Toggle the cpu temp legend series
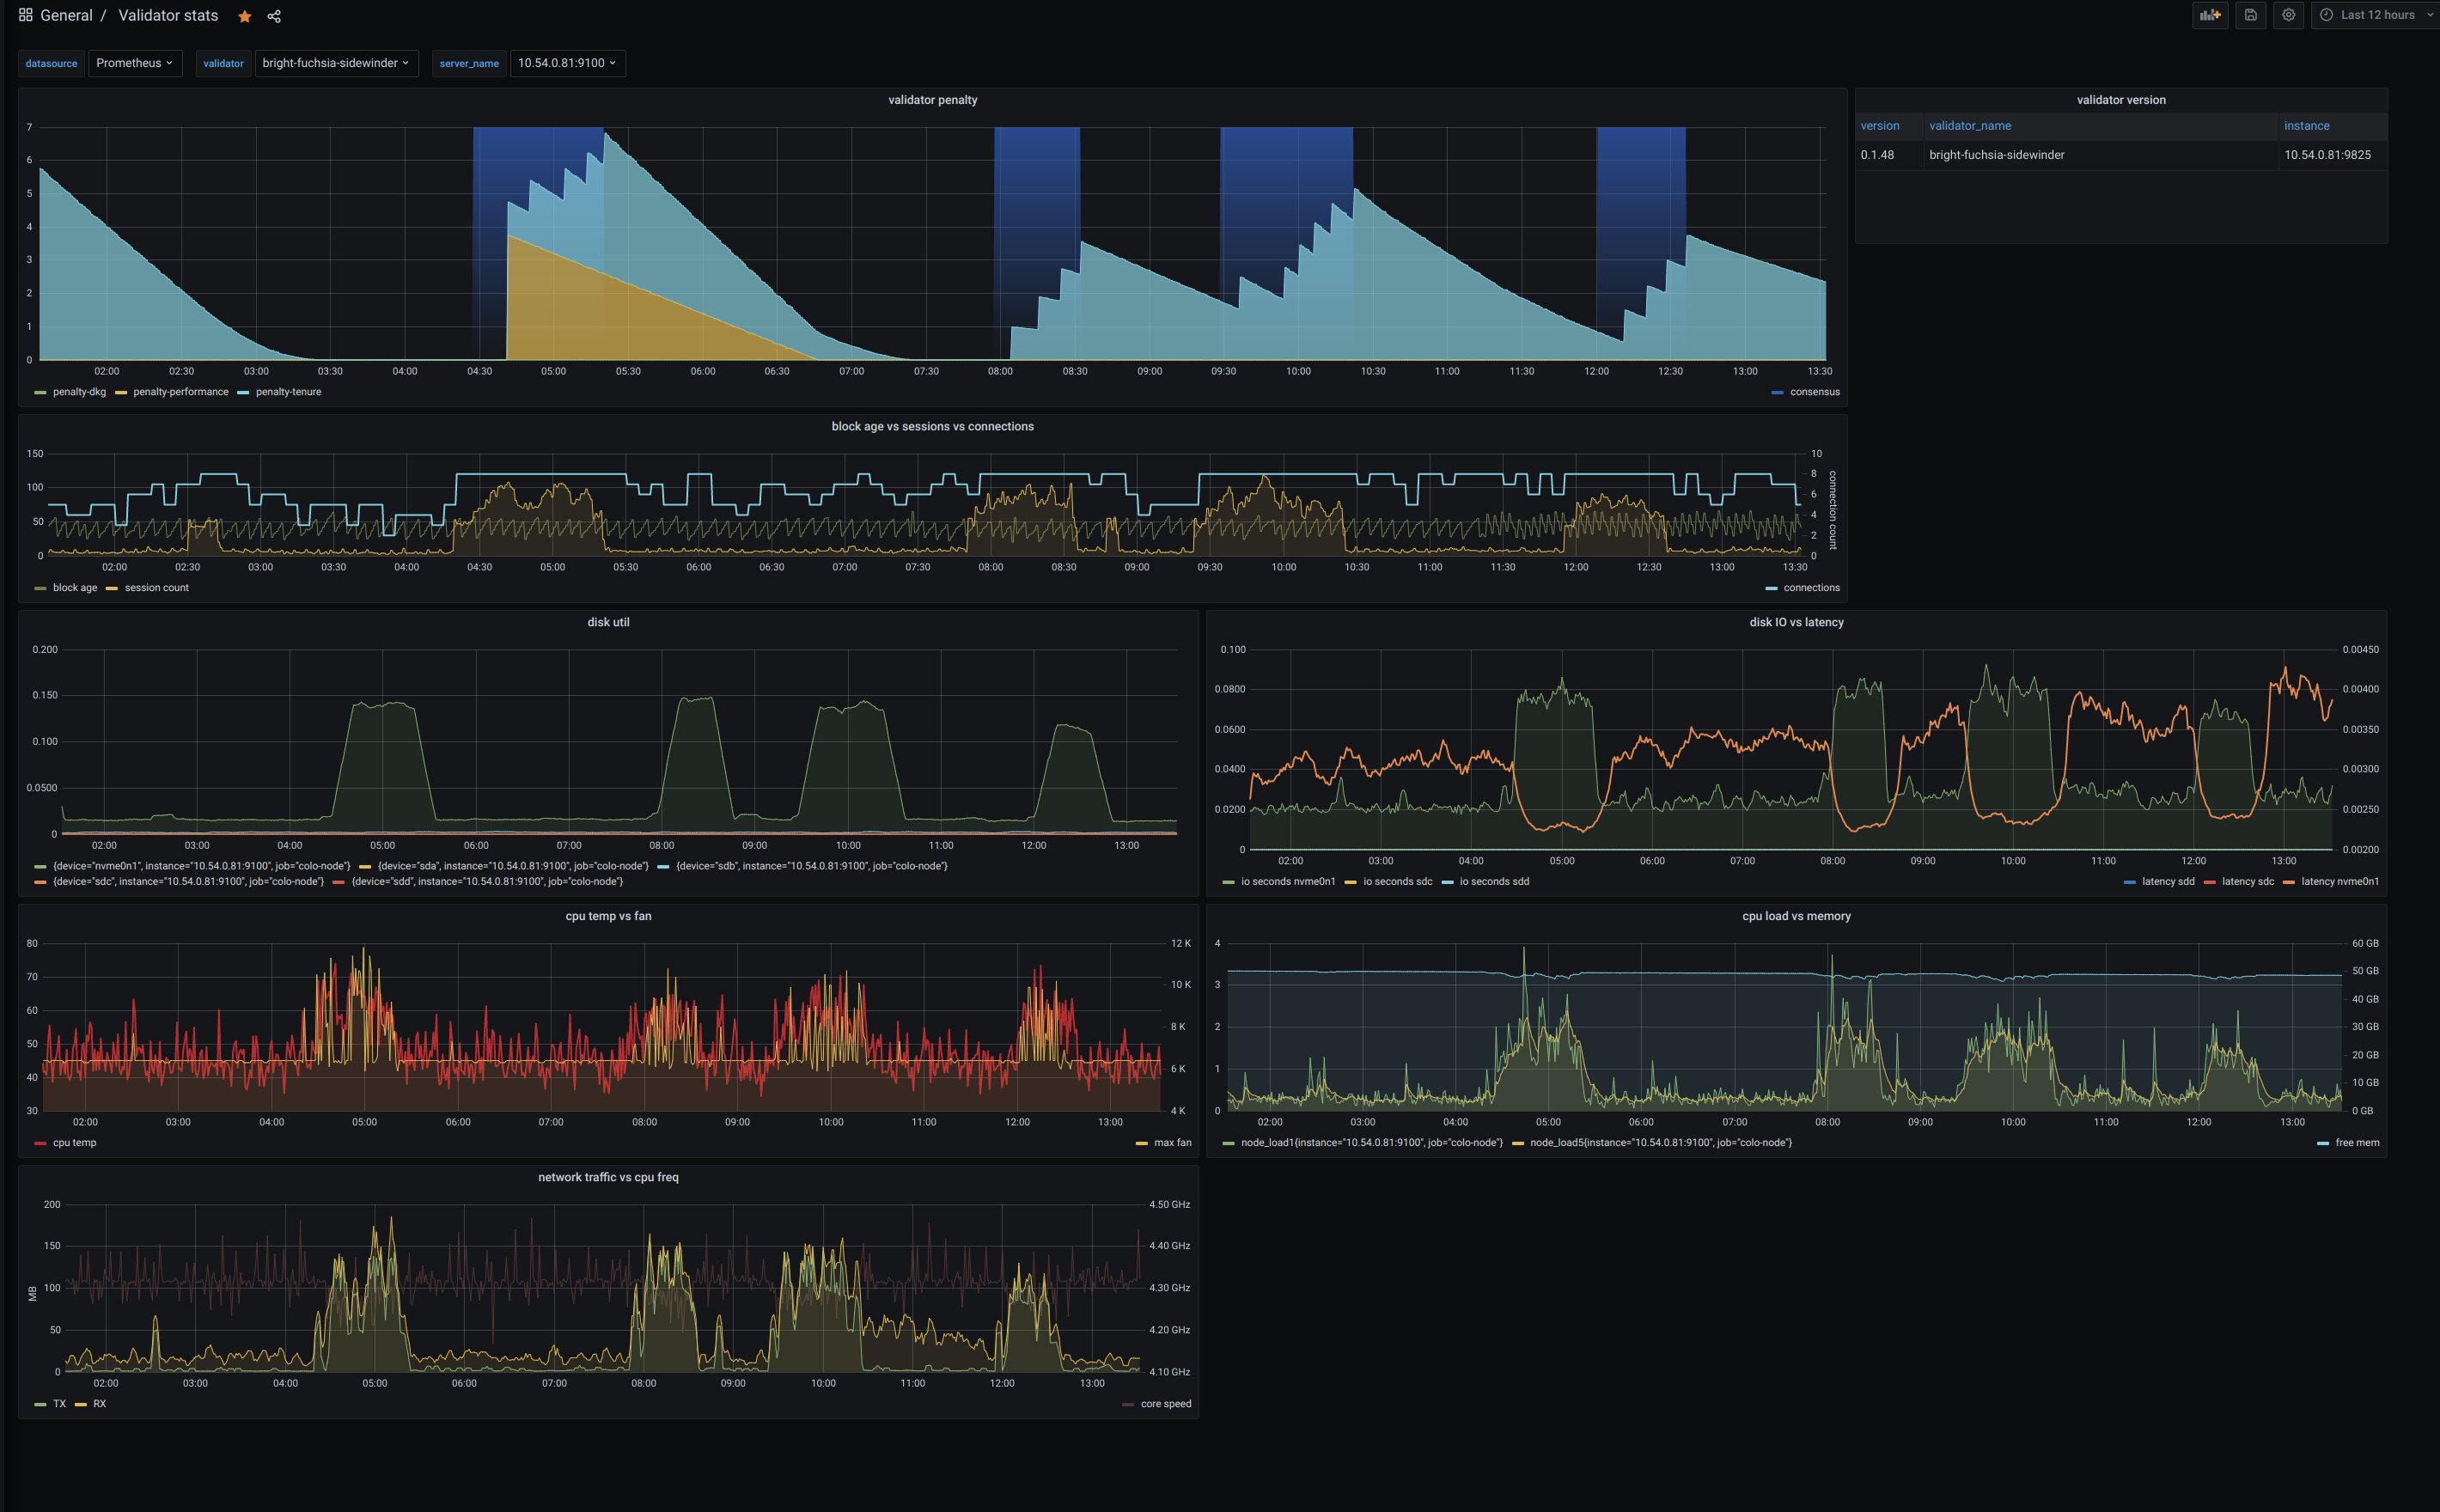 point(74,1143)
